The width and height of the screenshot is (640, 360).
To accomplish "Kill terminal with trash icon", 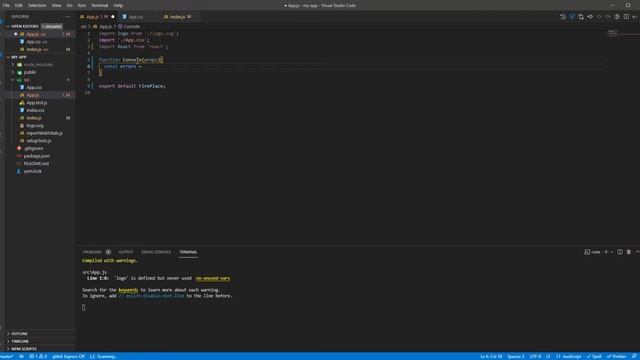I will pyautogui.click(x=629, y=252).
